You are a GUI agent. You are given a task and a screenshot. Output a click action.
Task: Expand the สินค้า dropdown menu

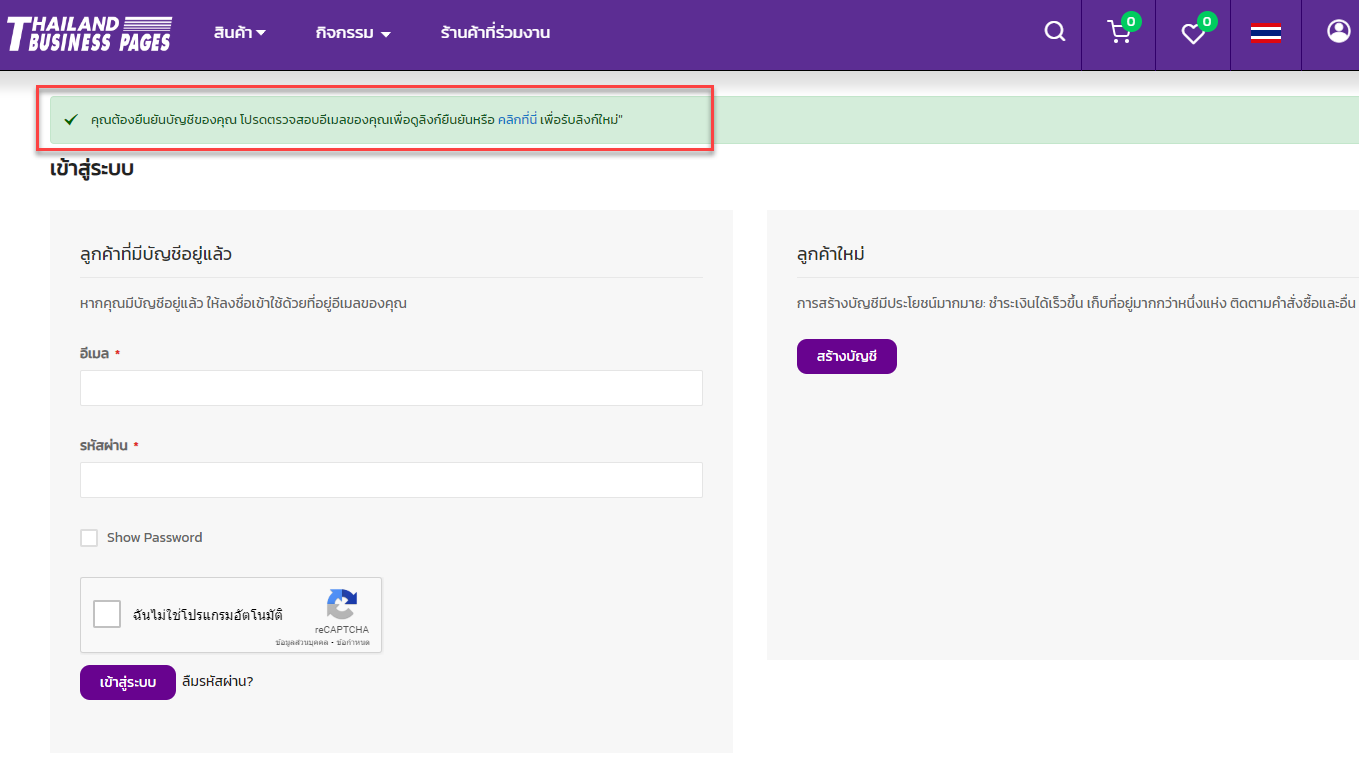tap(239, 33)
